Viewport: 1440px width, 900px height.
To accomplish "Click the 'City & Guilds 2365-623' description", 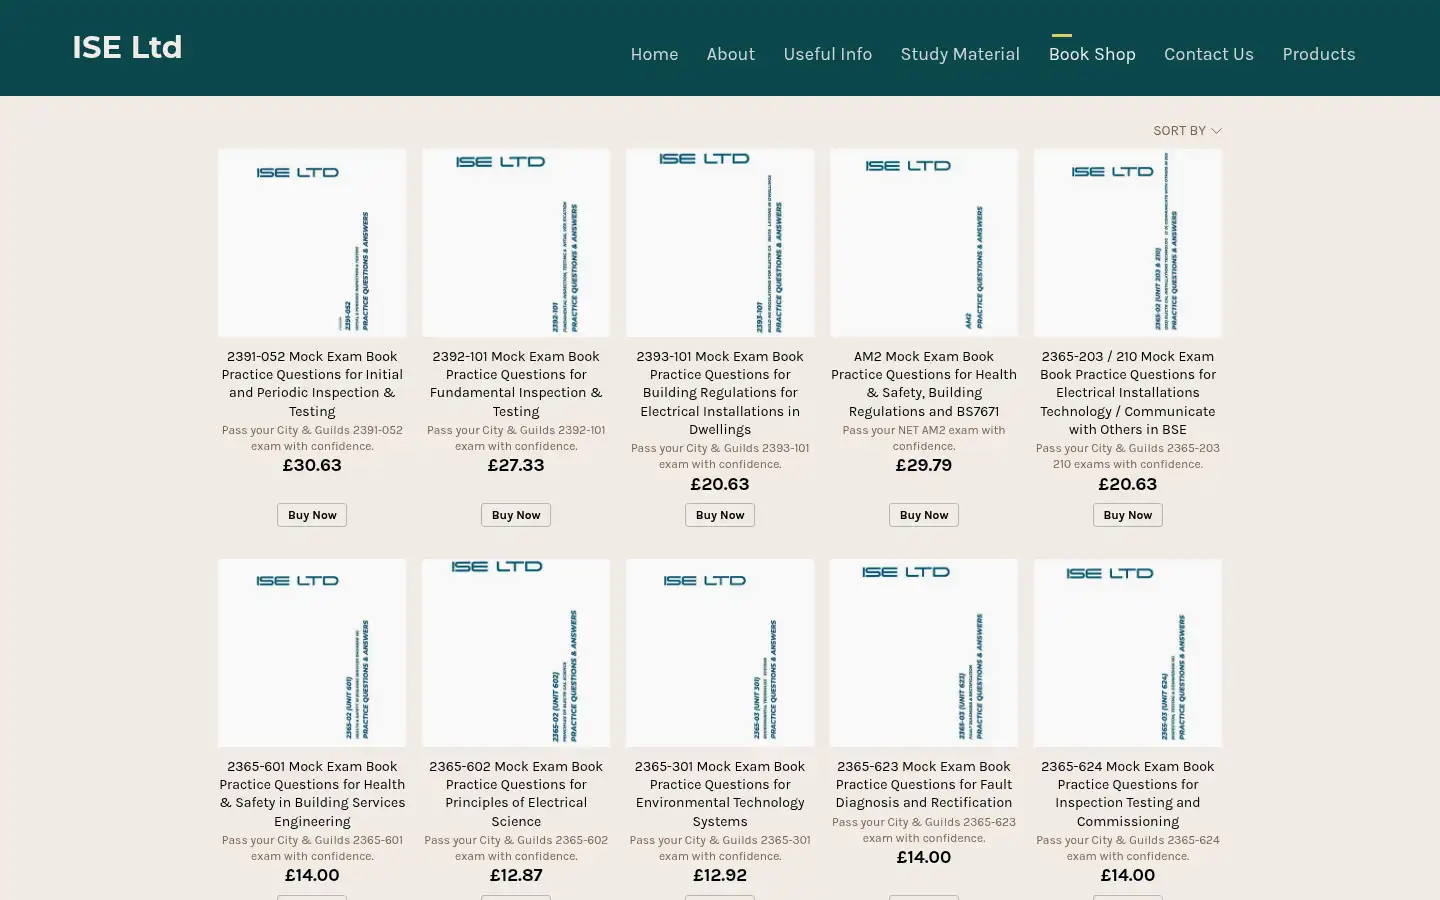I will (x=924, y=830).
